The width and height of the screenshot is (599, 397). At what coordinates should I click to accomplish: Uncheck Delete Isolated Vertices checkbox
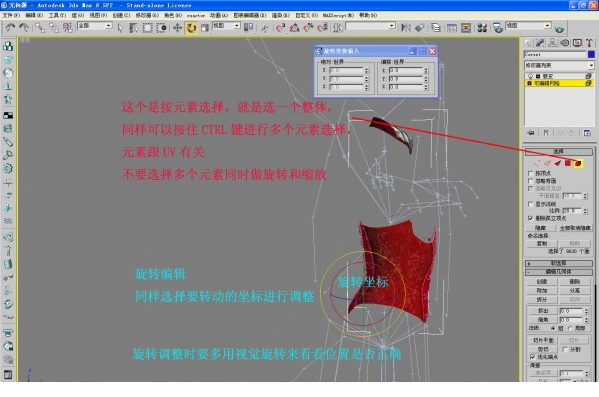click(x=531, y=218)
